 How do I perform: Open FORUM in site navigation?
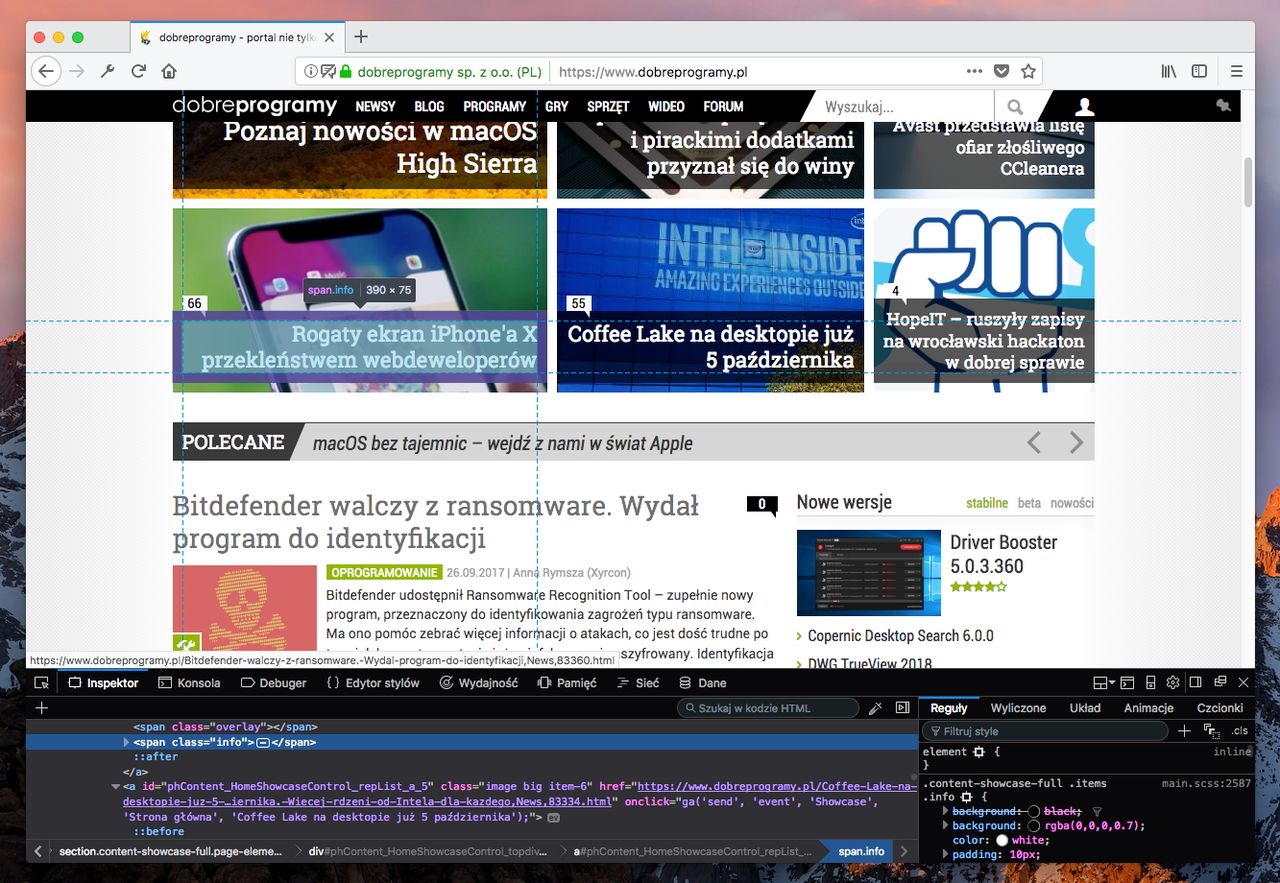click(x=723, y=106)
